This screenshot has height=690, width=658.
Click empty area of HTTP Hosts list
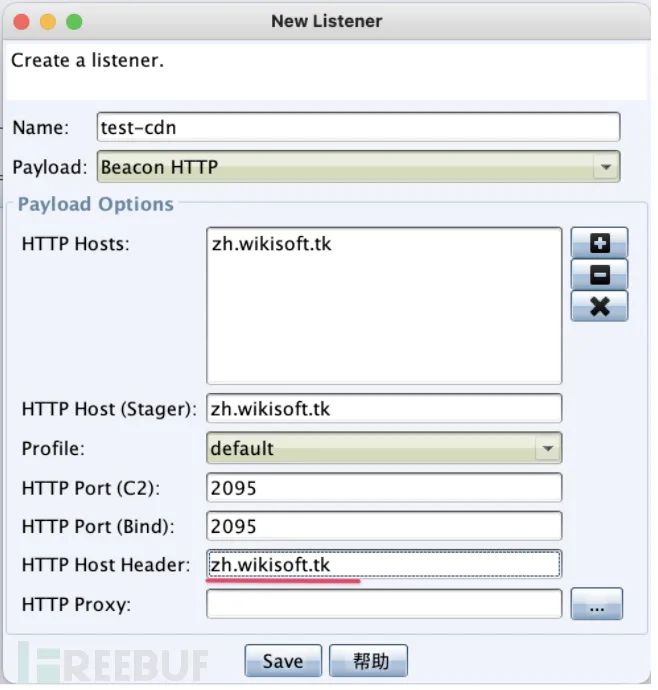coord(384,330)
